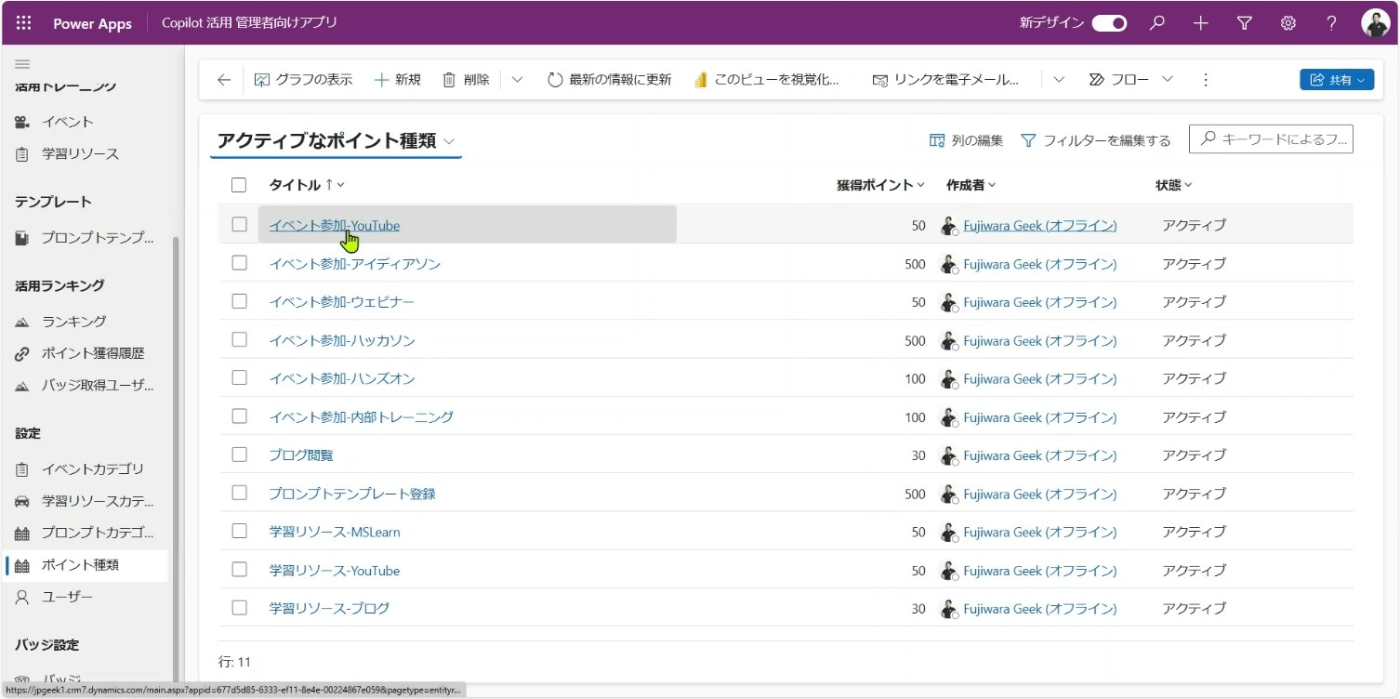Image resolution: width=1400 pixels, height=699 pixels.
Task: Open the イベント参加-アイディアソン record
Action: pyautogui.click(x=354, y=264)
